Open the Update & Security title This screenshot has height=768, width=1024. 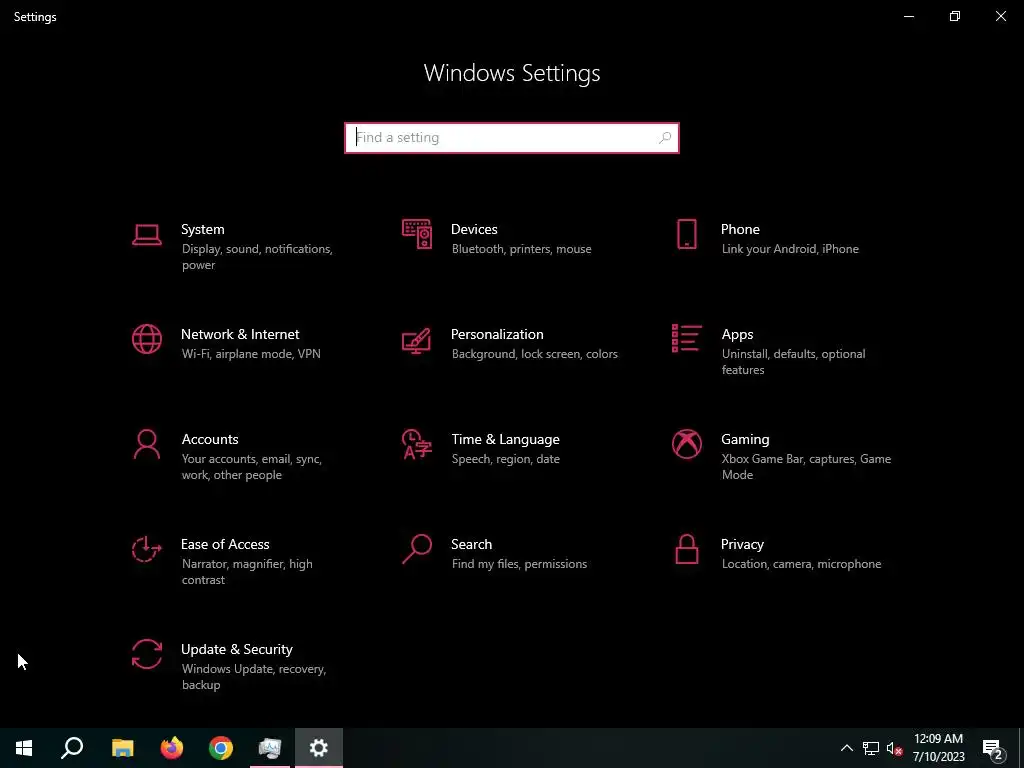[236, 649]
